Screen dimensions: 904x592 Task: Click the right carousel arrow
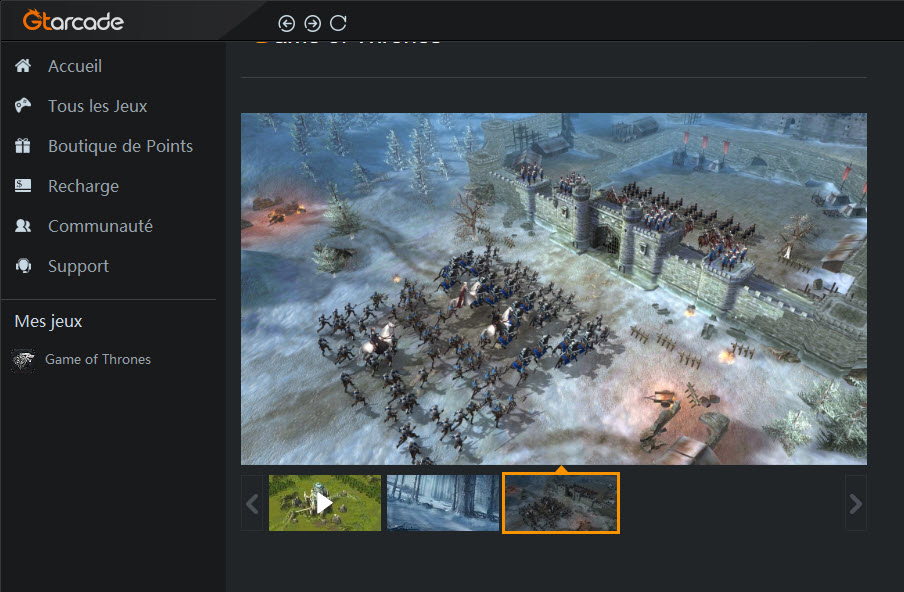(855, 503)
